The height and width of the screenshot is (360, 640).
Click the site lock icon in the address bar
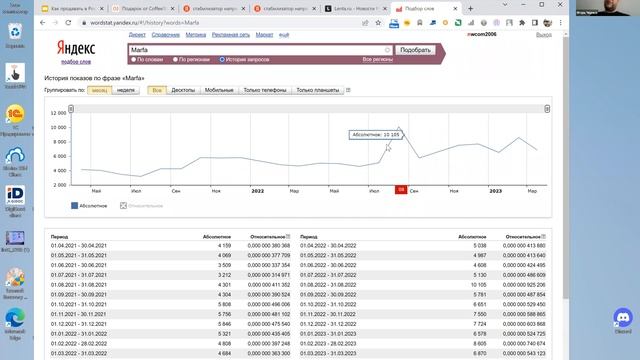click(x=84, y=23)
